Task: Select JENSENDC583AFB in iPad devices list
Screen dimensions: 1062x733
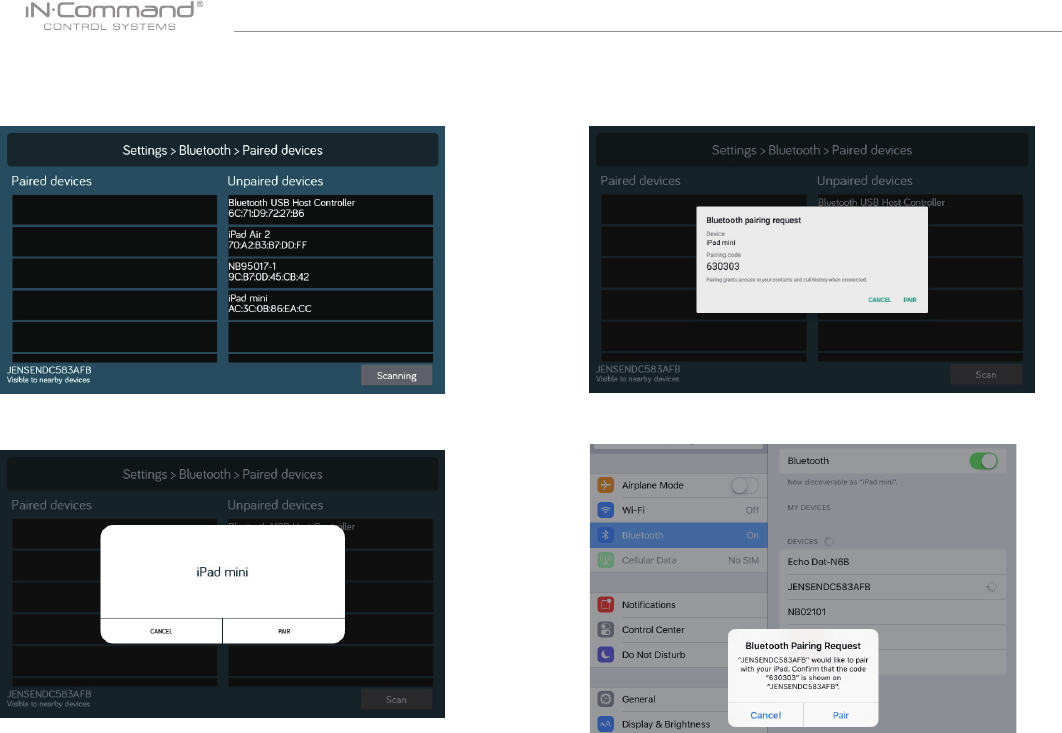Action: [x=893, y=587]
